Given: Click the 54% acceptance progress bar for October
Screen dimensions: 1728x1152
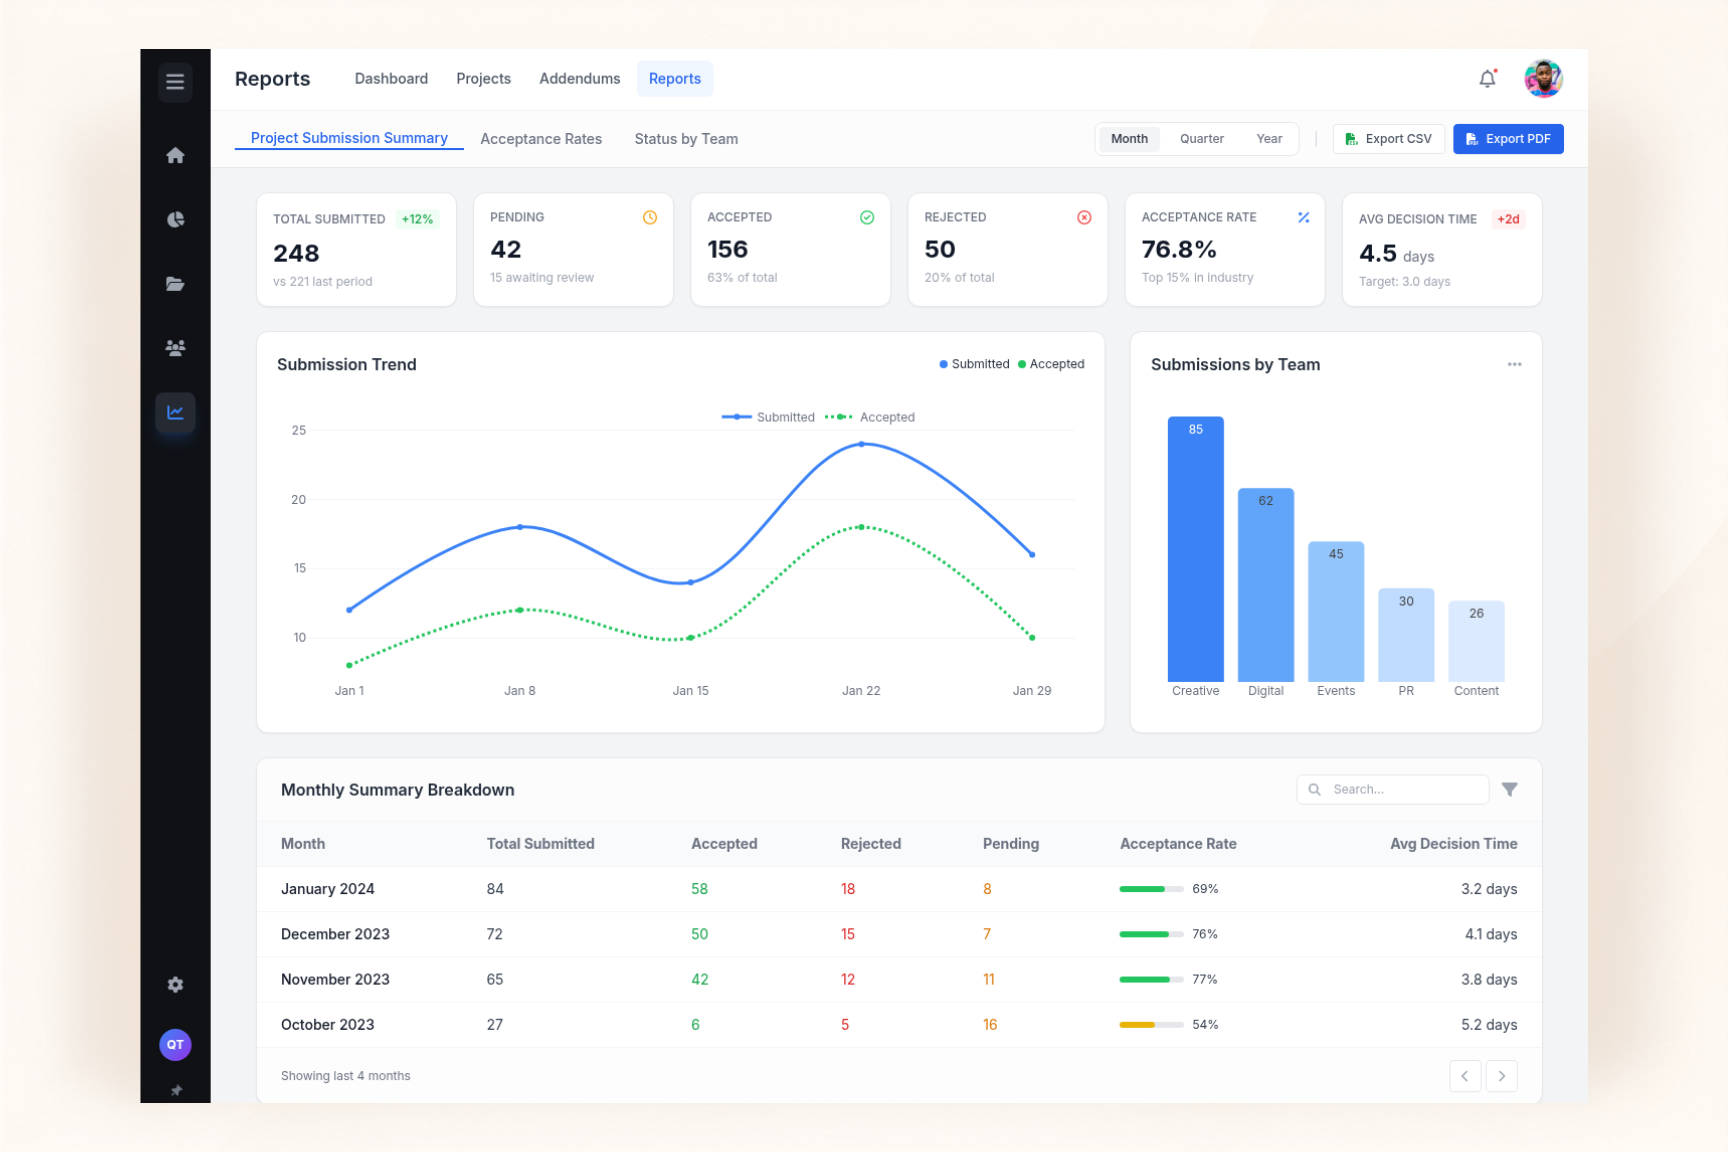Looking at the screenshot, I should [1151, 1025].
